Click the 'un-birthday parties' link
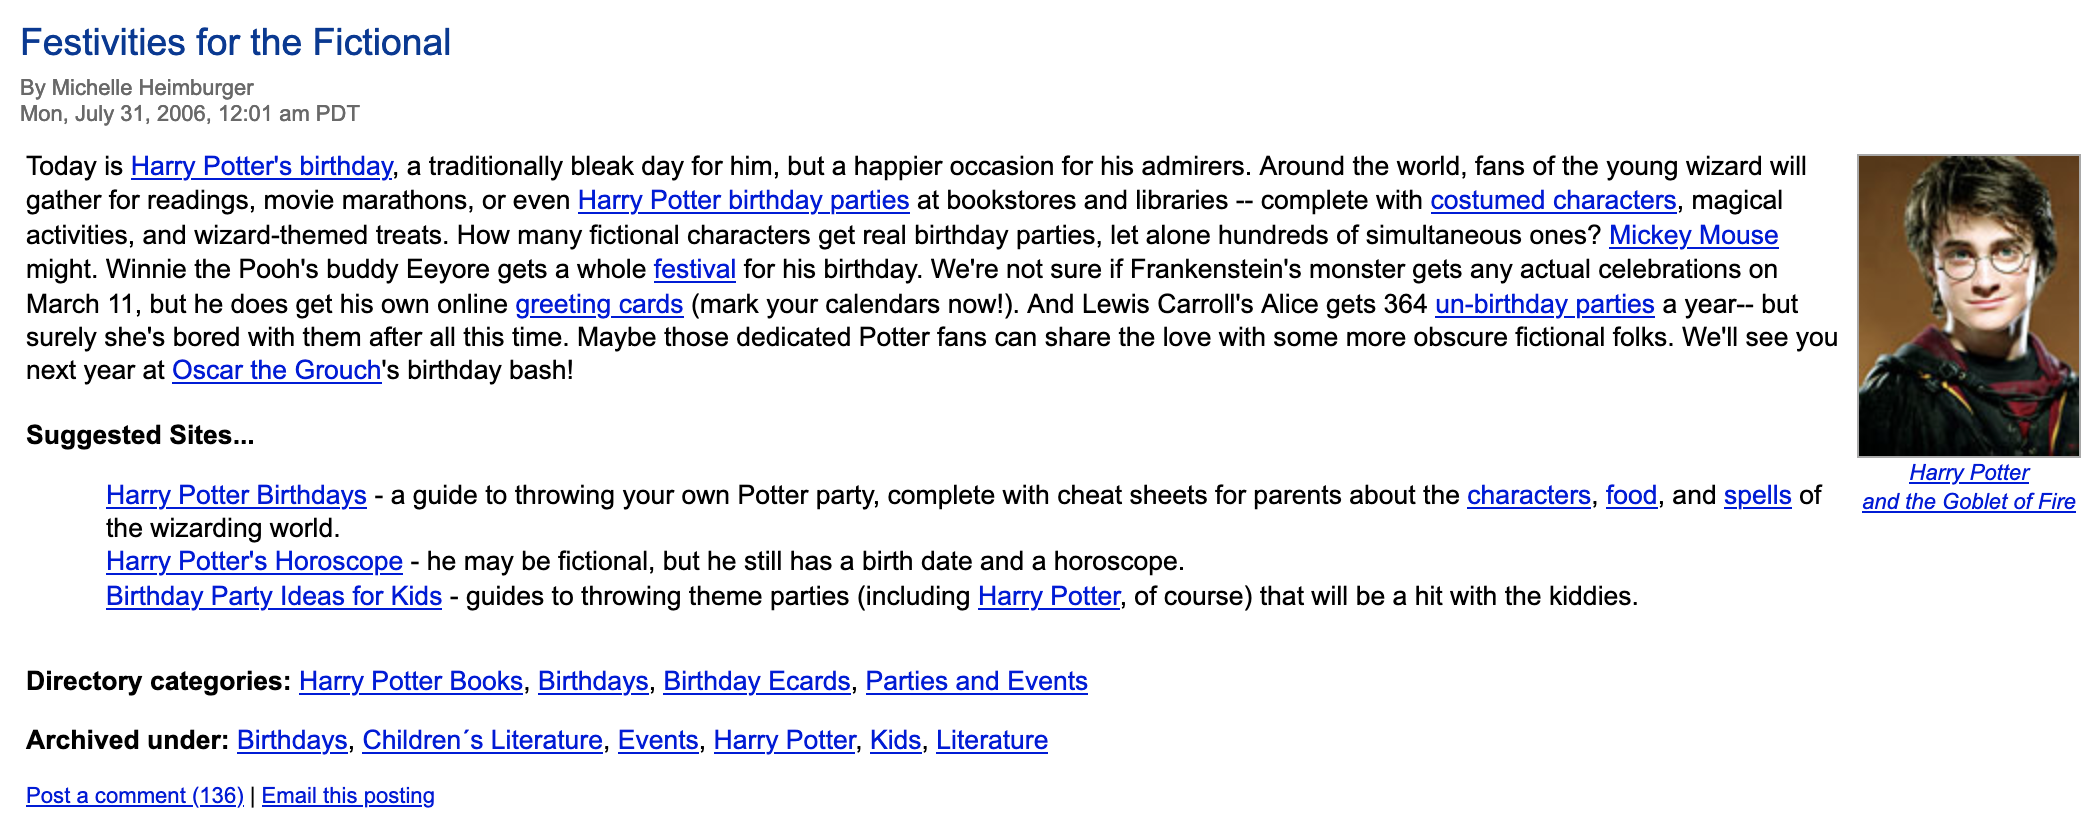Screen dimensions: 2096x823 point(1544,304)
